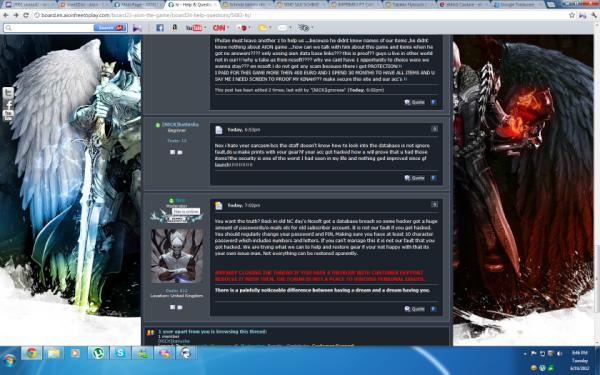Screen dimensions: 600x375
Task: Click the post-number icon on the 6:55pm post
Action: 434,129
